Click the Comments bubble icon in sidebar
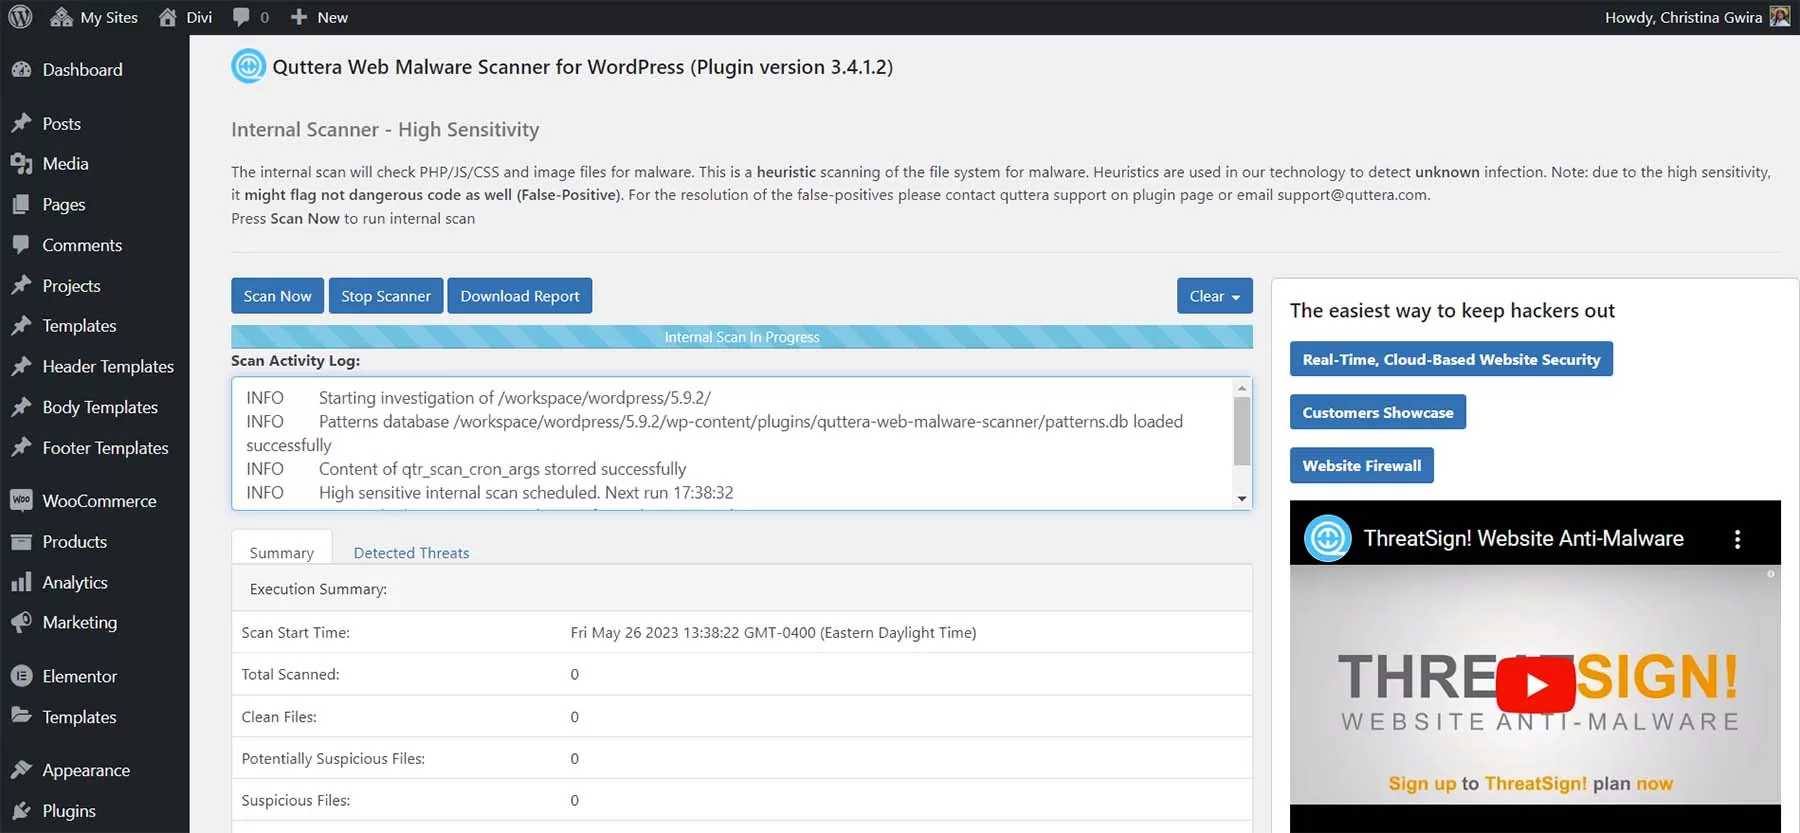 (21, 245)
